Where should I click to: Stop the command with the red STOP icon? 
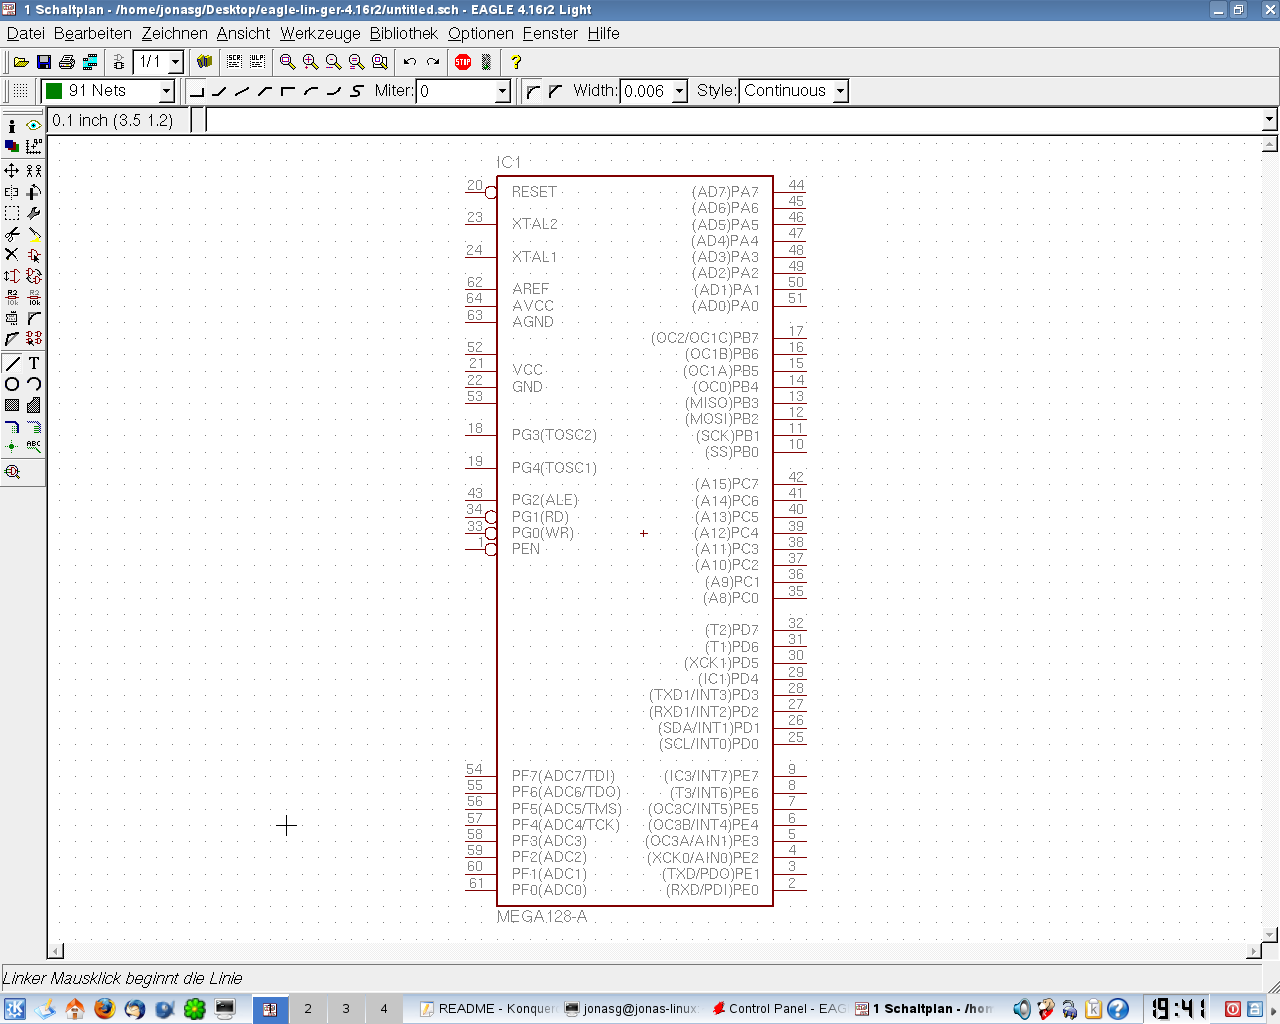463,62
